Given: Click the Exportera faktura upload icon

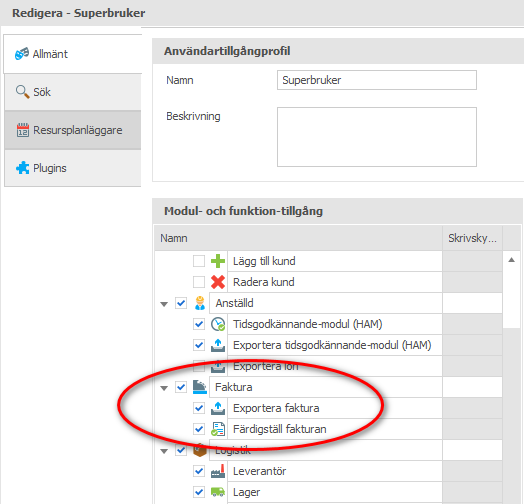Looking at the screenshot, I should point(218,408).
